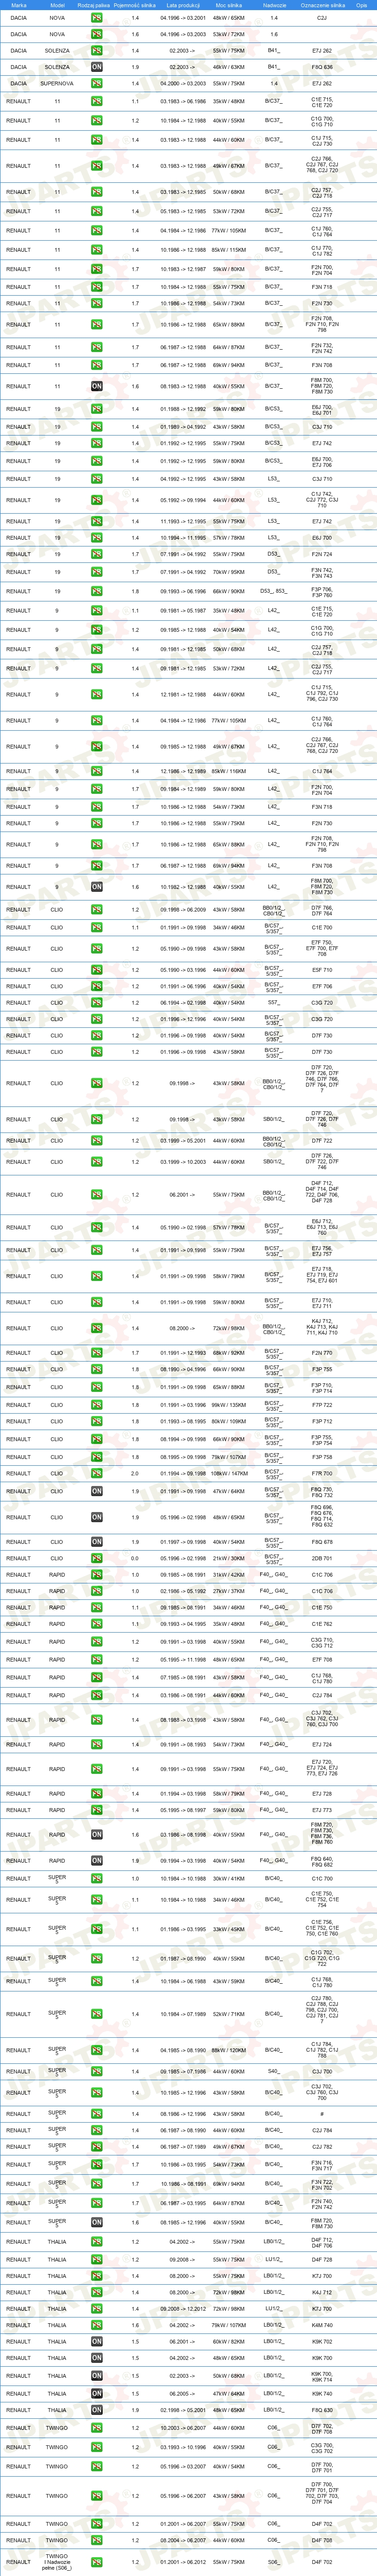Click diesel ON icon in SUPER 5 1.6 row
The width and height of the screenshot is (377, 2576).
pyautogui.click(x=97, y=2223)
